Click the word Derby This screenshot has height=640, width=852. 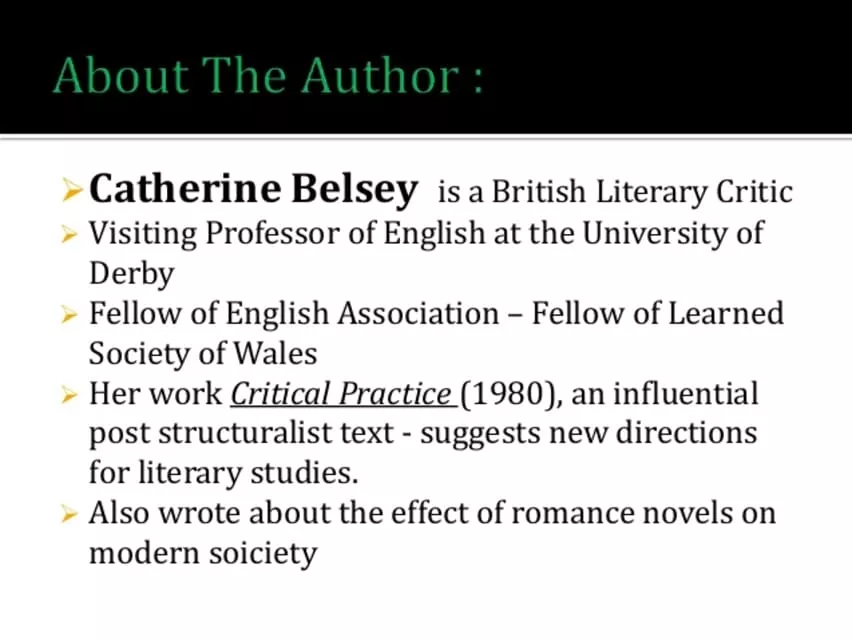131,273
